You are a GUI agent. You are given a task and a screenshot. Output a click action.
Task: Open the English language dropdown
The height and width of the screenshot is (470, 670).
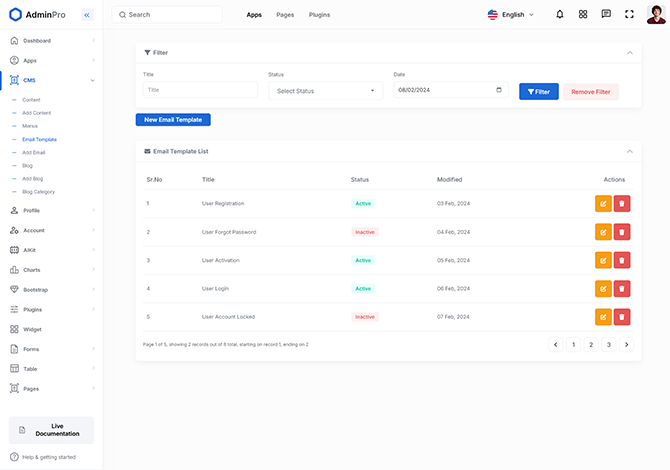tap(511, 15)
